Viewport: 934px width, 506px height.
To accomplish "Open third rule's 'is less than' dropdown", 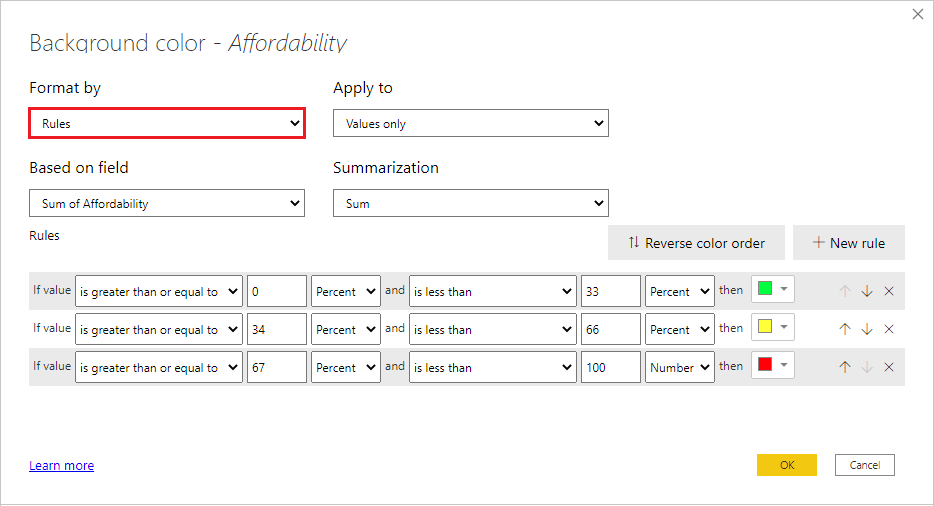I will coord(493,367).
